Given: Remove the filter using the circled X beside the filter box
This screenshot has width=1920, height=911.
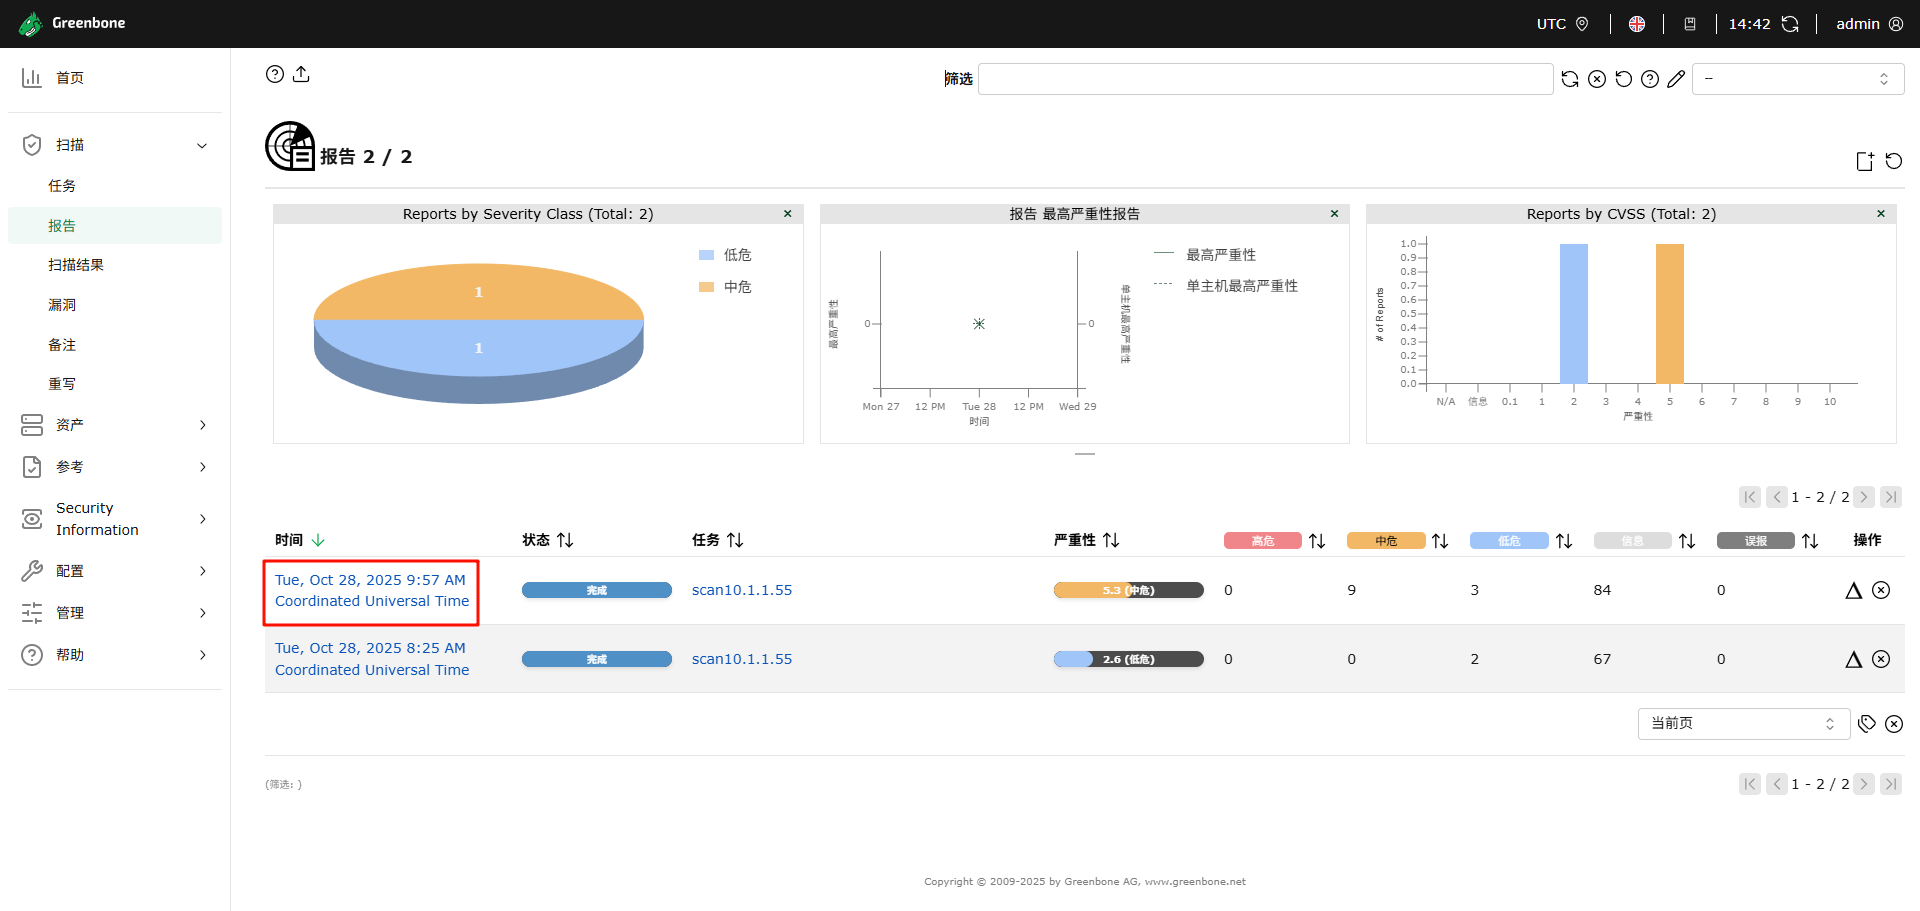Looking at the screenshot, I should pyautogui.click(x=1597, y=79).
